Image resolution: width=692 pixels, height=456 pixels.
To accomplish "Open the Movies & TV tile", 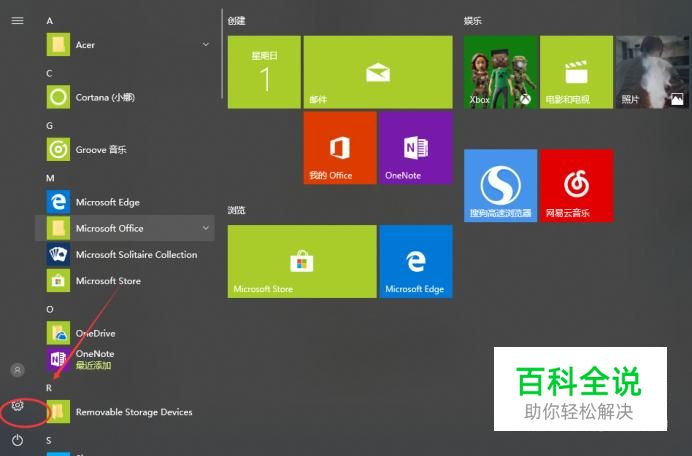I will coord(576,72).
